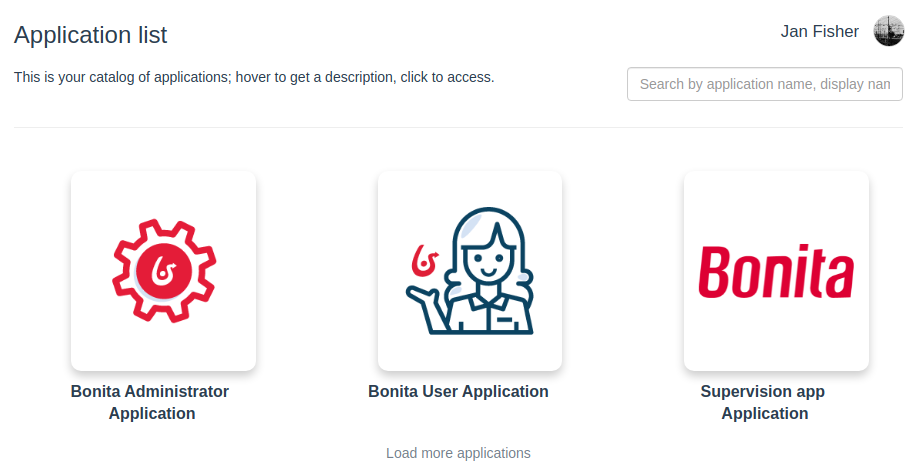
Task: Click the Bonita User Application label
Action: point(458,391)
